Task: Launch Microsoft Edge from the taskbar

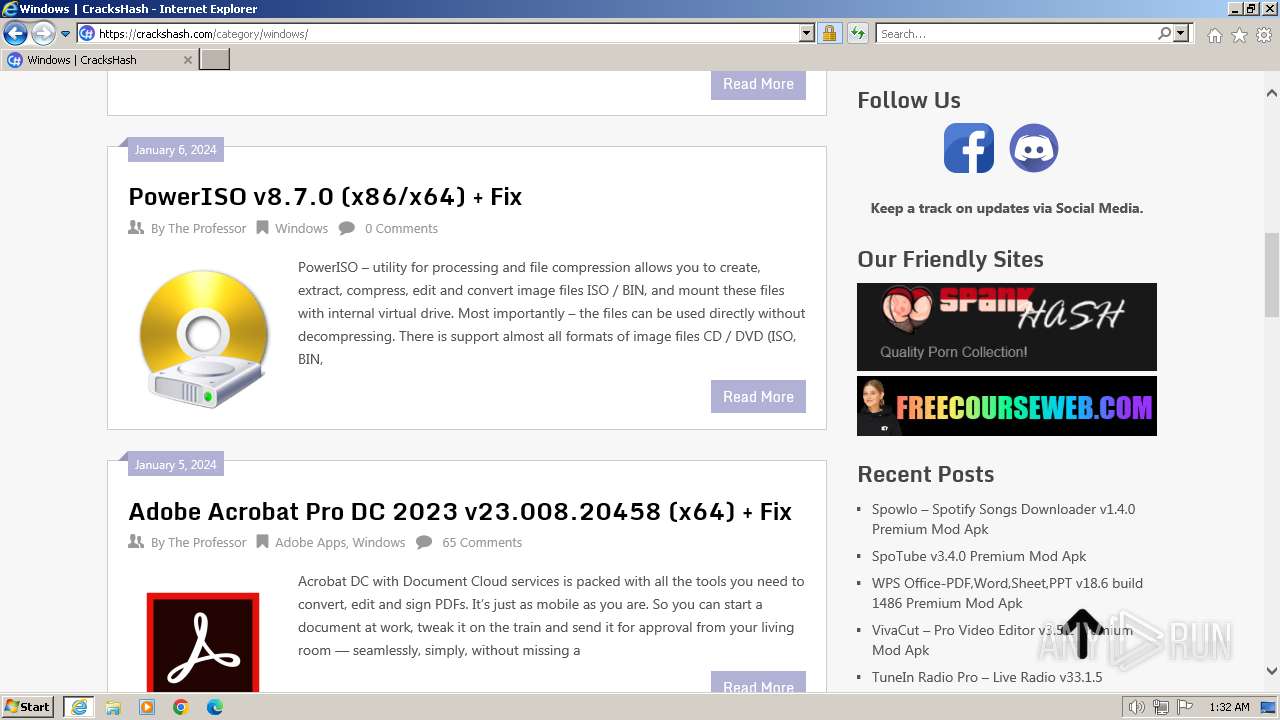Action: 215,707
